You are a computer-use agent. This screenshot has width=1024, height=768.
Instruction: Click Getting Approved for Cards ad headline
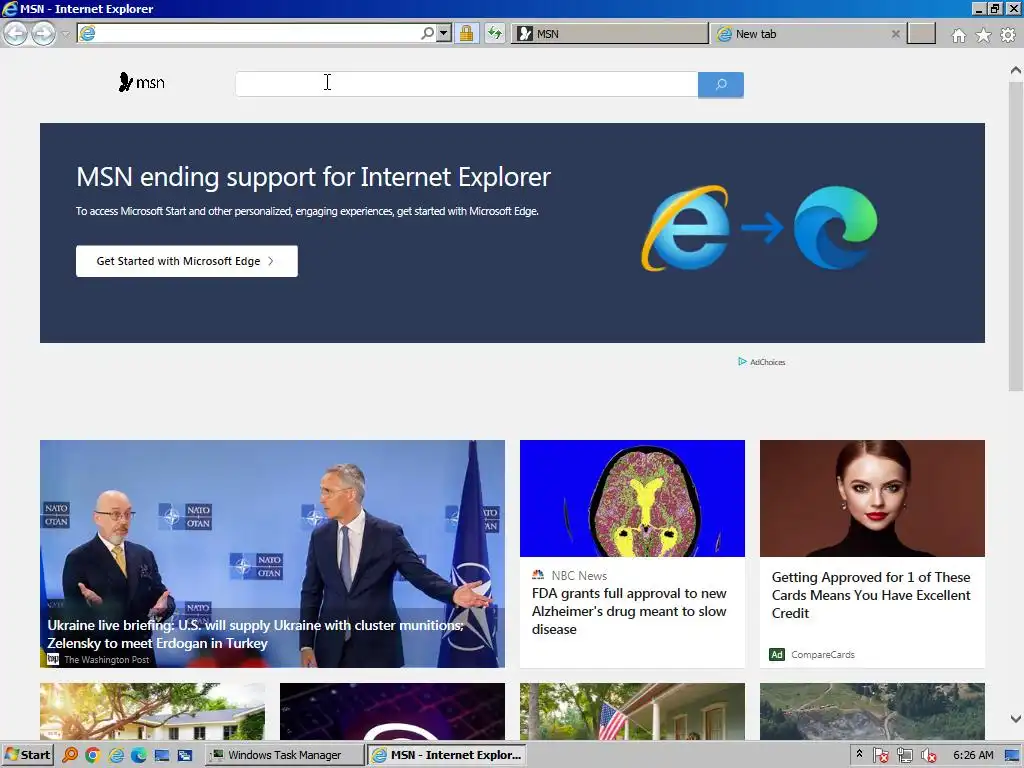[871, 595]
